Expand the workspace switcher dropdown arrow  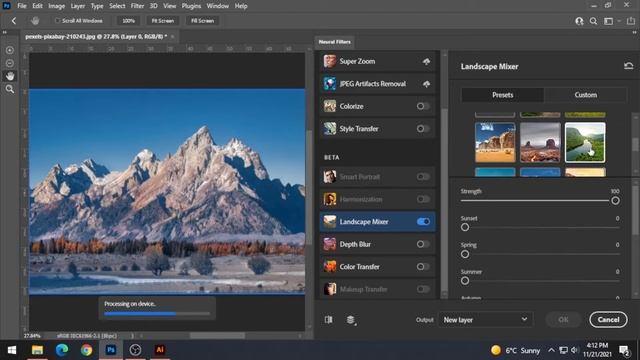coord(619,21)
